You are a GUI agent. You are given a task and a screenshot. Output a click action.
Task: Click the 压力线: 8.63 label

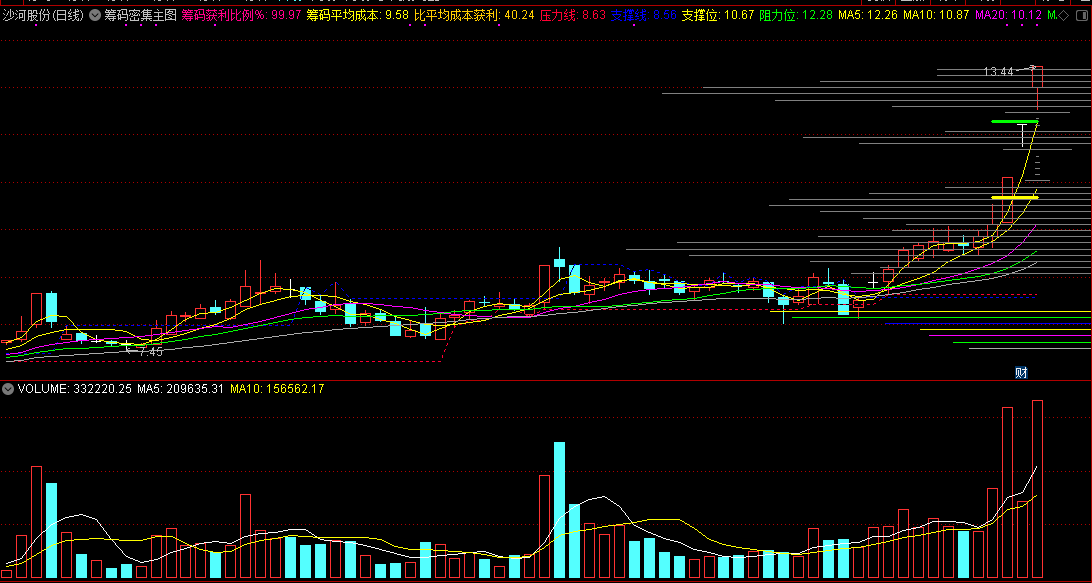[x=572, y=15]
